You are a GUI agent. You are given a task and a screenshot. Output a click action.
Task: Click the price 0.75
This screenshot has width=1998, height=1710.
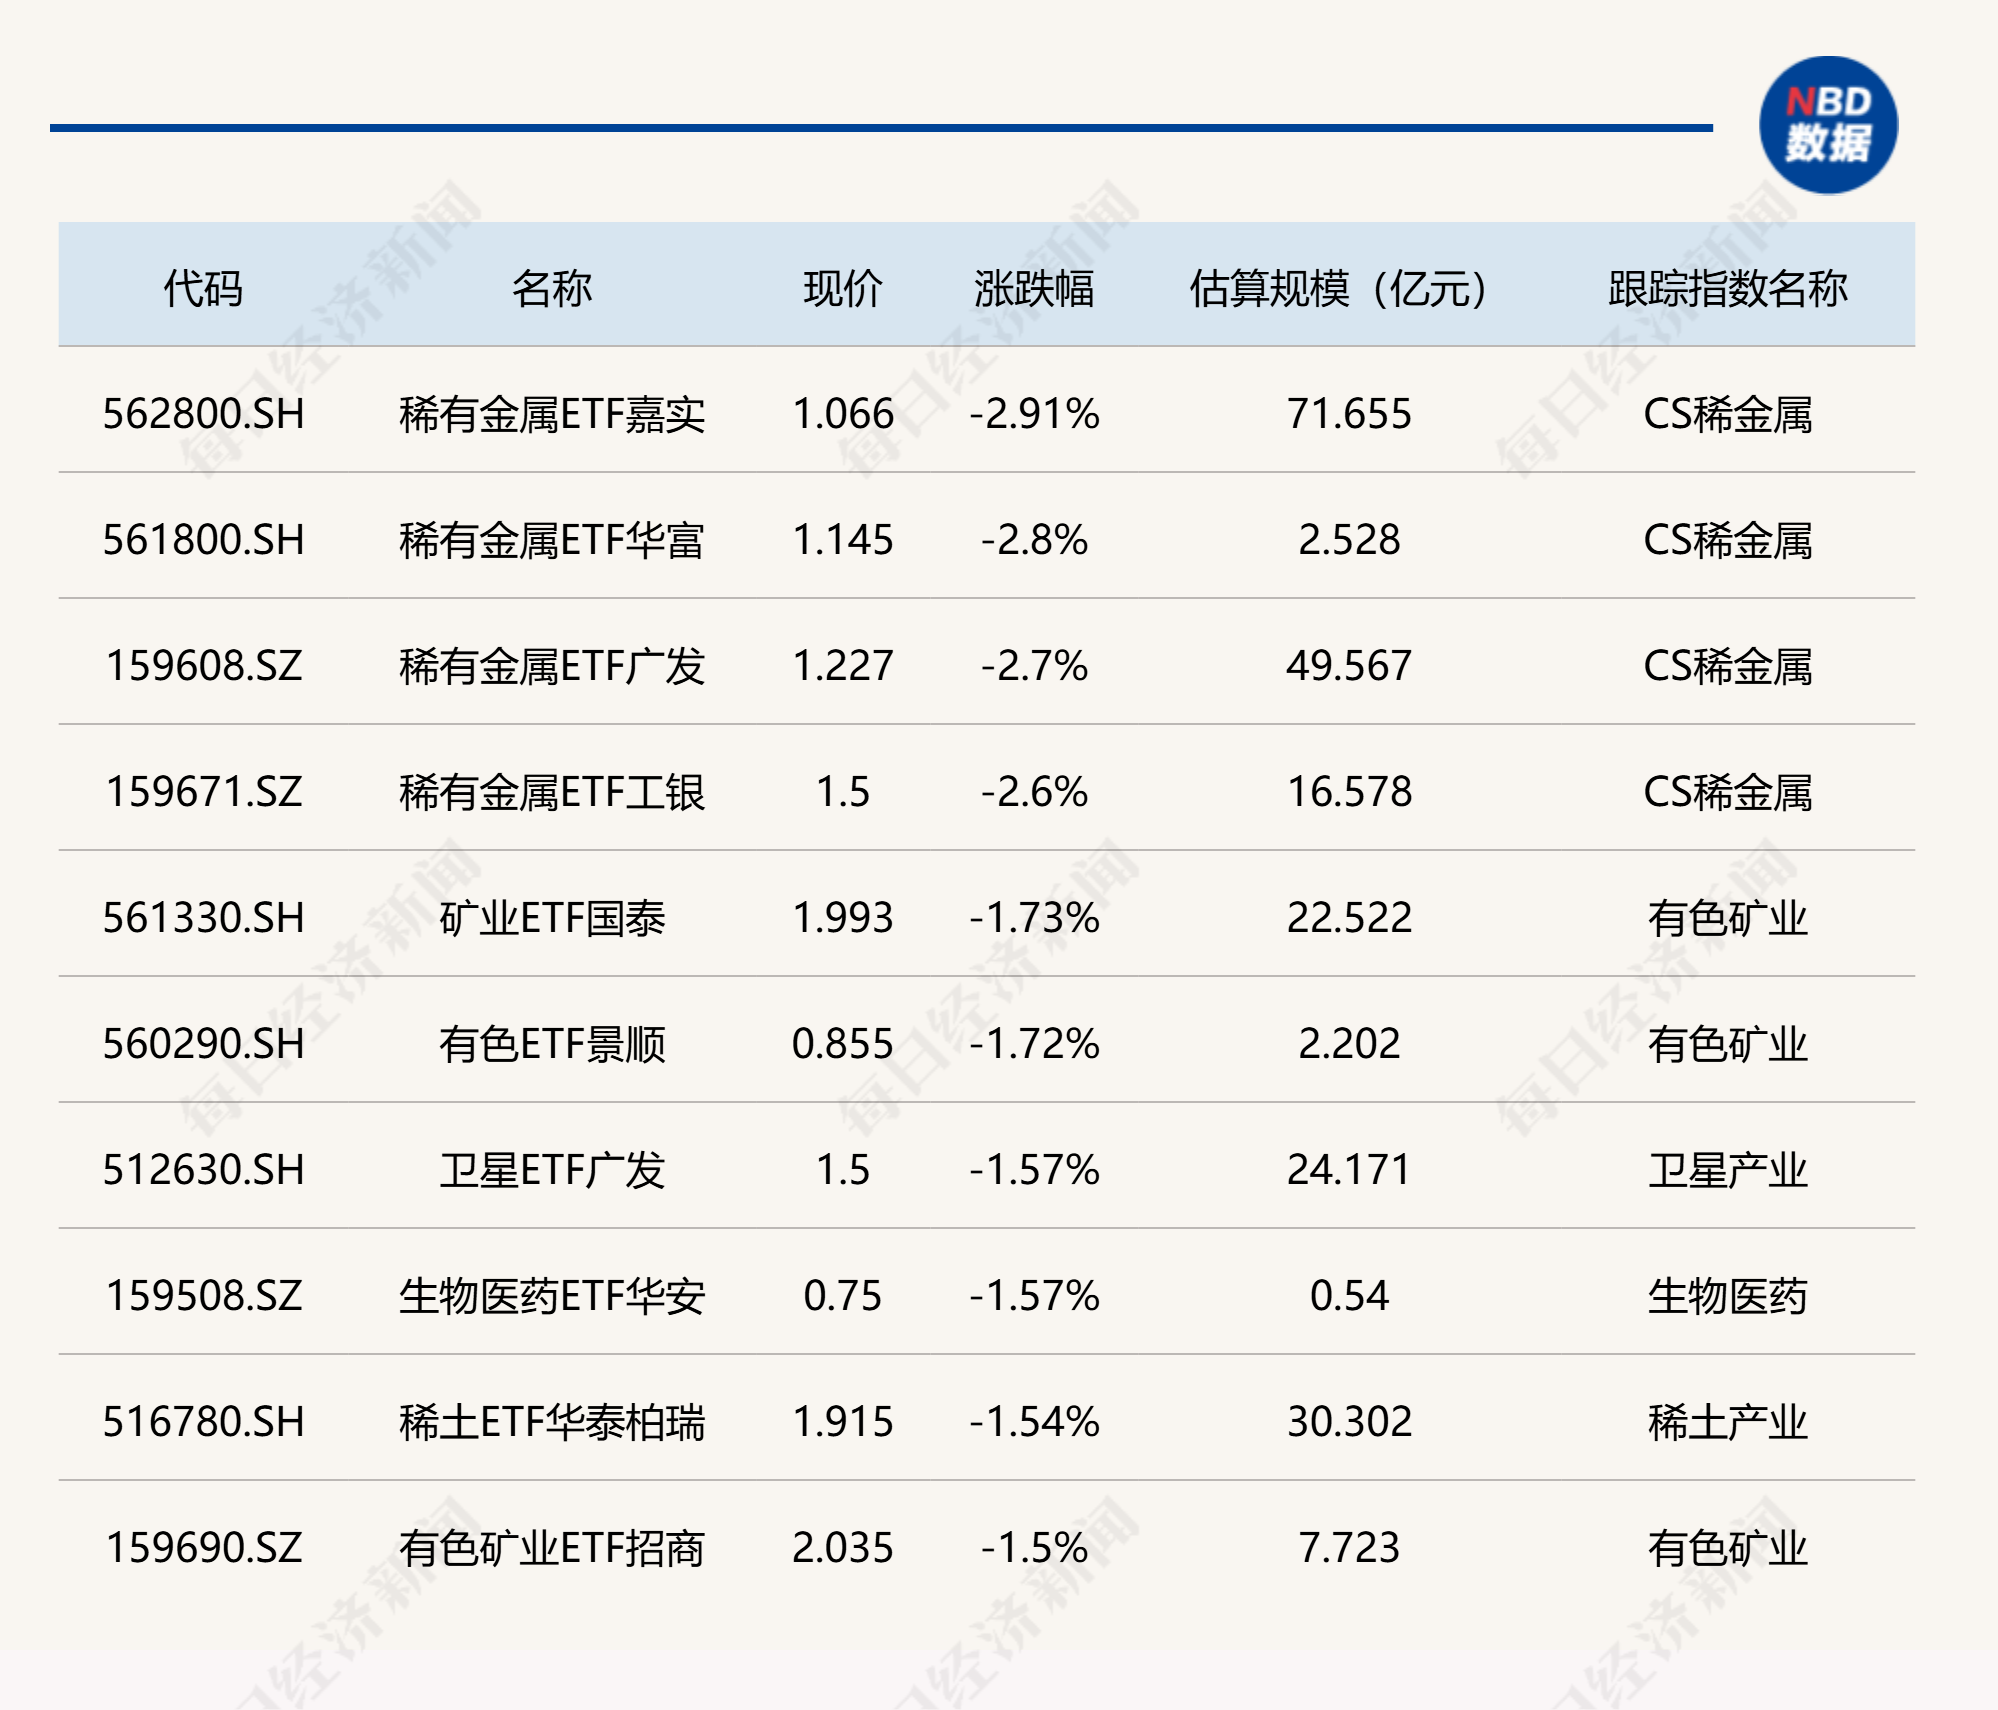[x=843, y=1296]
